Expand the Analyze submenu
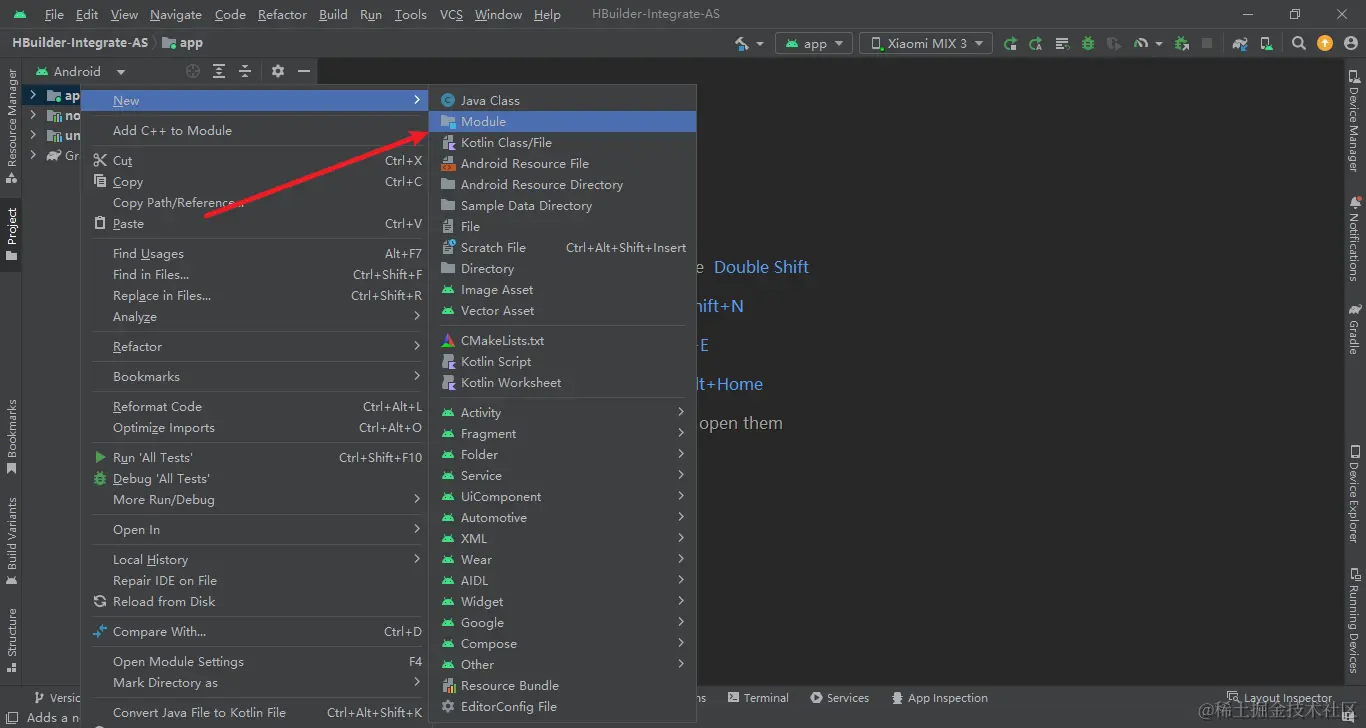The width and height of the screenshot is (1366, 728). (256, 316)
